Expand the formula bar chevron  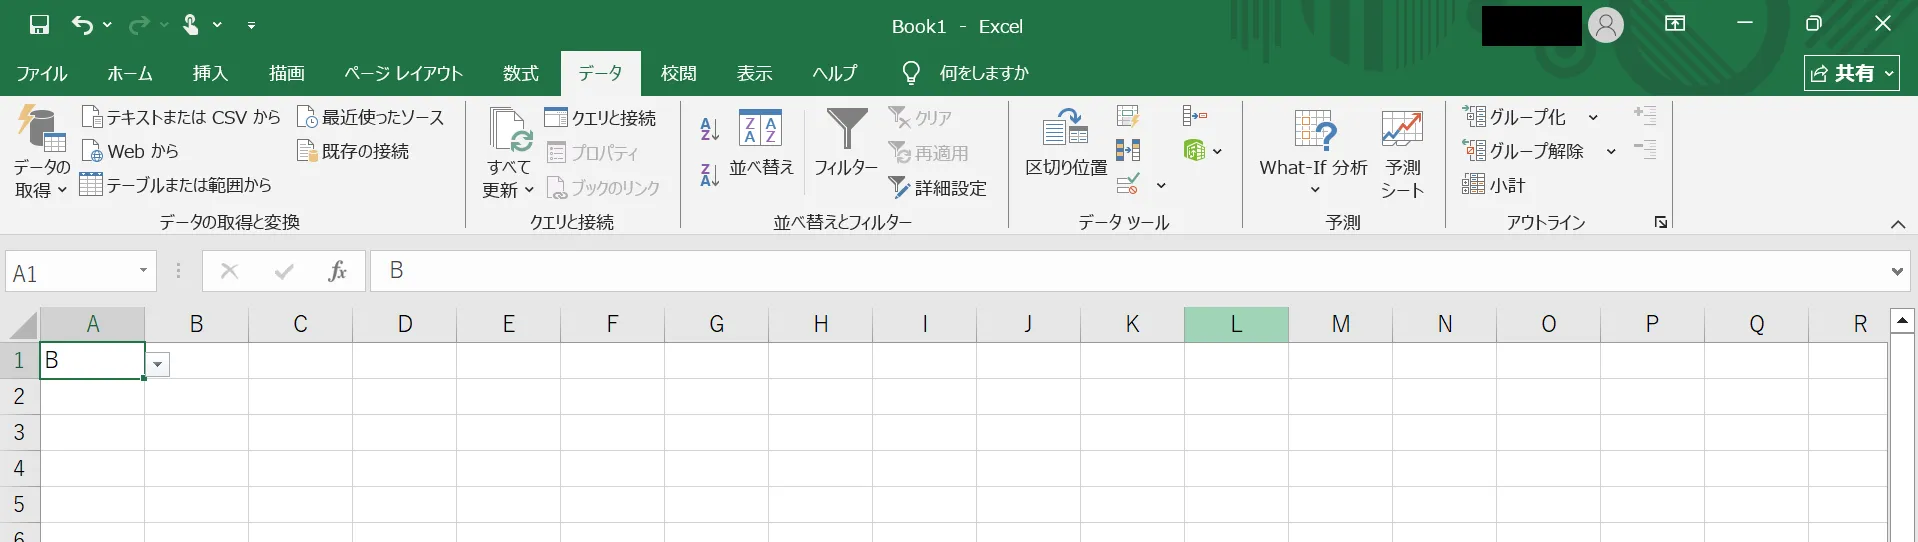point(1897,271)
